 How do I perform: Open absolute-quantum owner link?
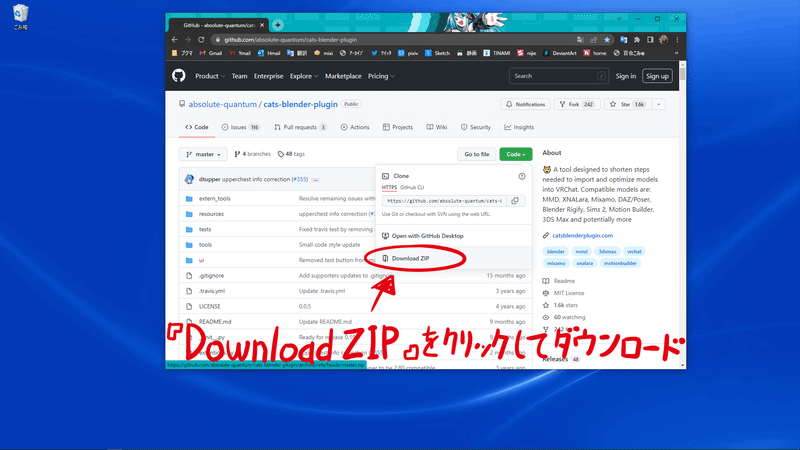click(222, 104)
